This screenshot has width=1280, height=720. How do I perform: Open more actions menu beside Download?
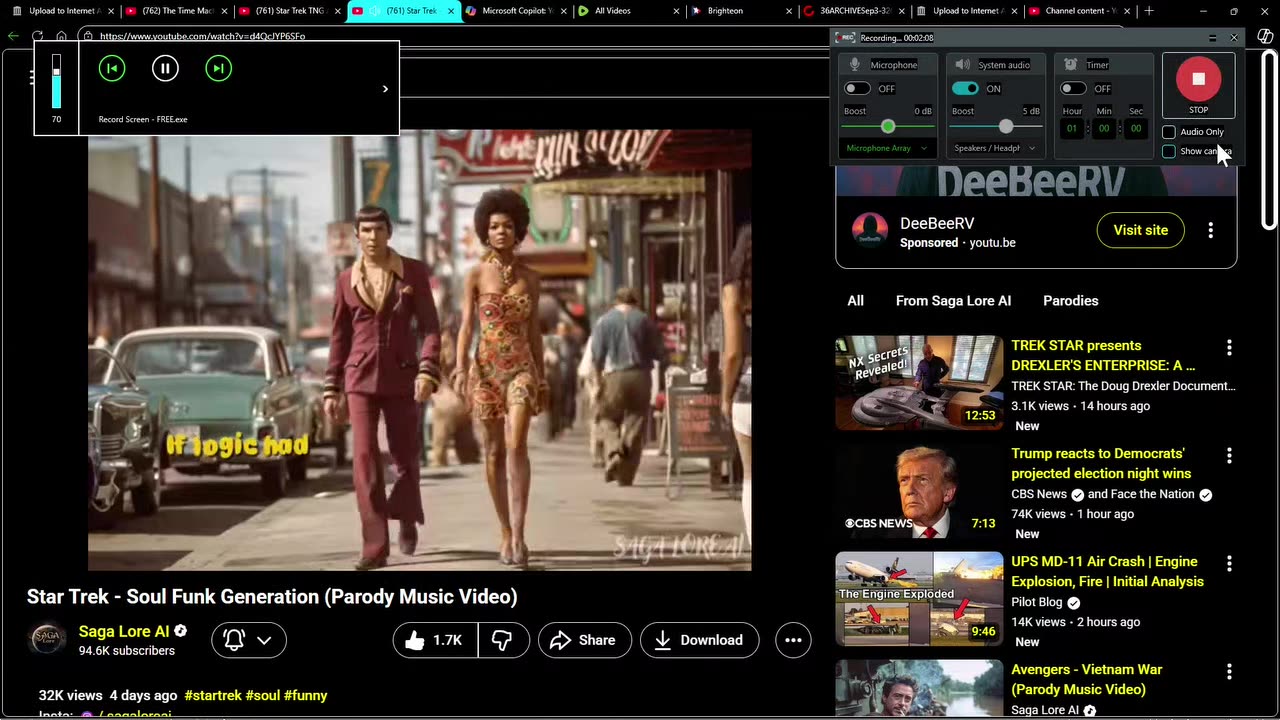[793, 640]
